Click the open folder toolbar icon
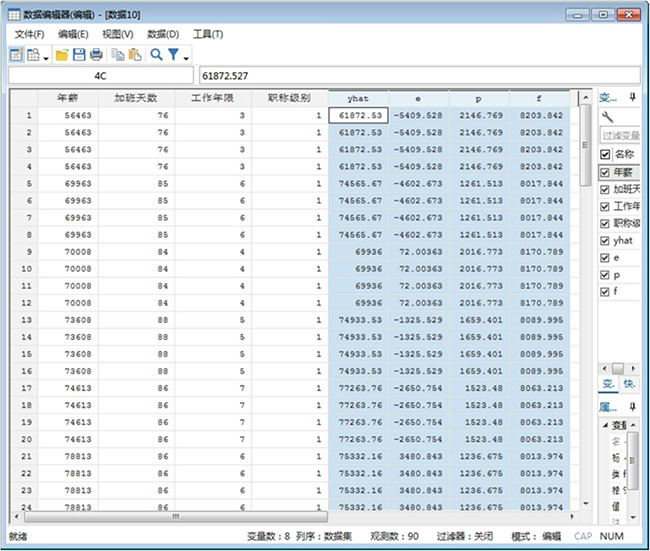This screenshot has width=650, height=551. coord(62,54)
